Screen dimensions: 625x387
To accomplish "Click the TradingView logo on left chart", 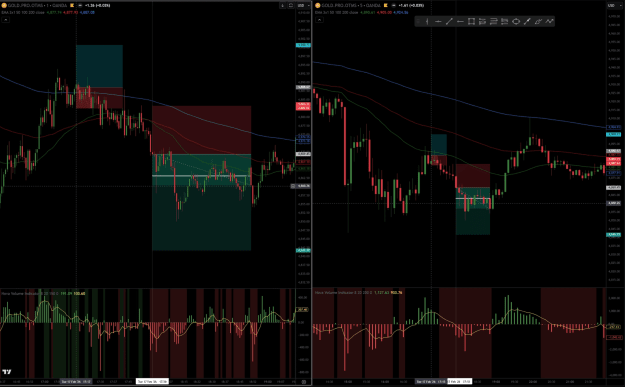I will coord(7,372).
